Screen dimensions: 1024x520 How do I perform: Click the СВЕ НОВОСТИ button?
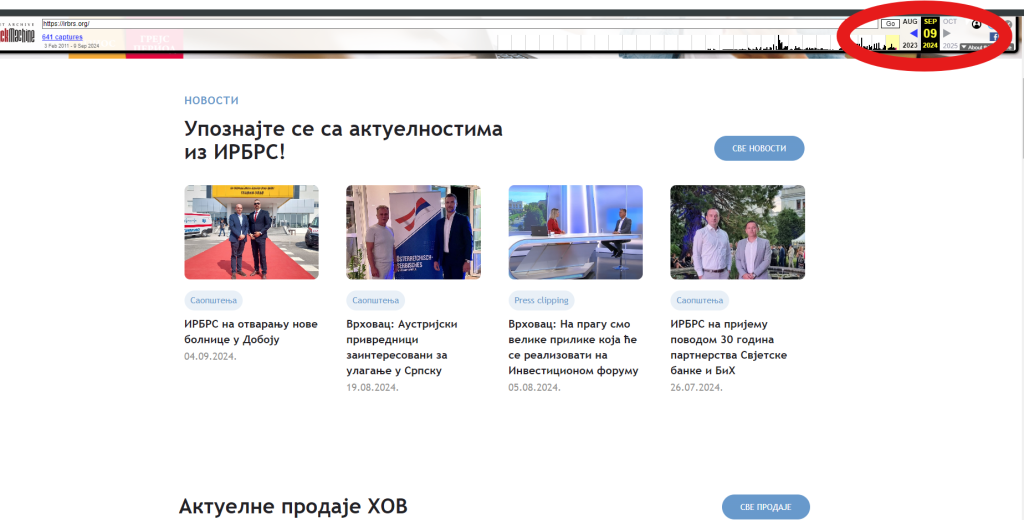pos(759,148)
